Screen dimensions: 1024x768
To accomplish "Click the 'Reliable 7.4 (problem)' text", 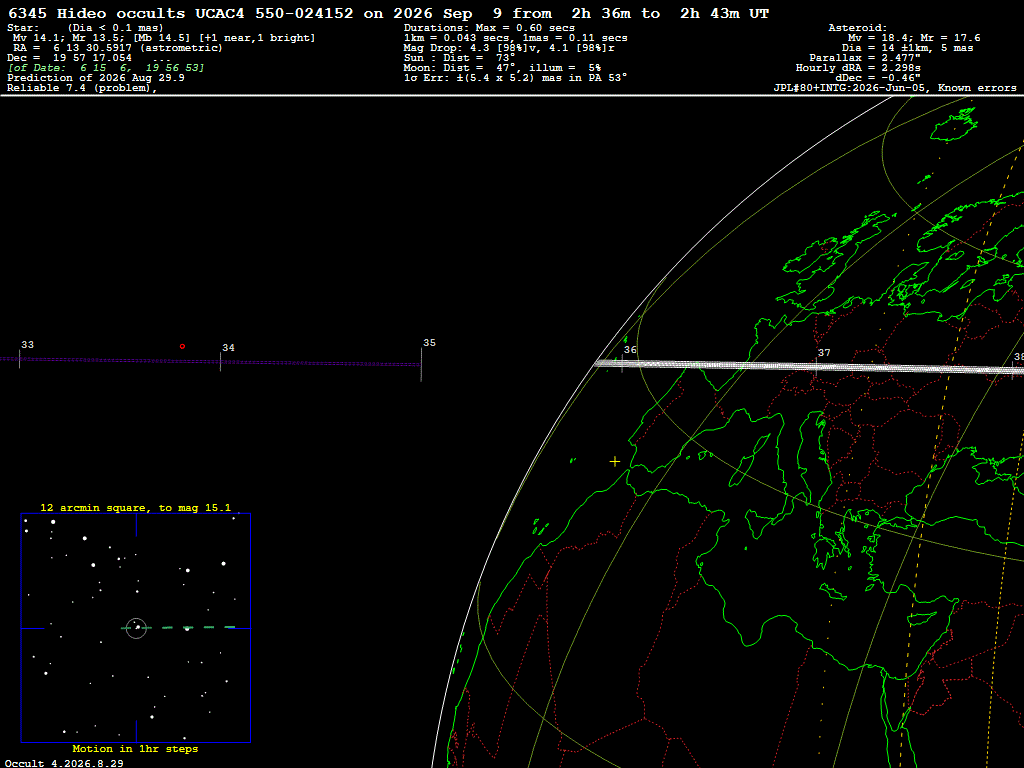I will coord(82,88).
